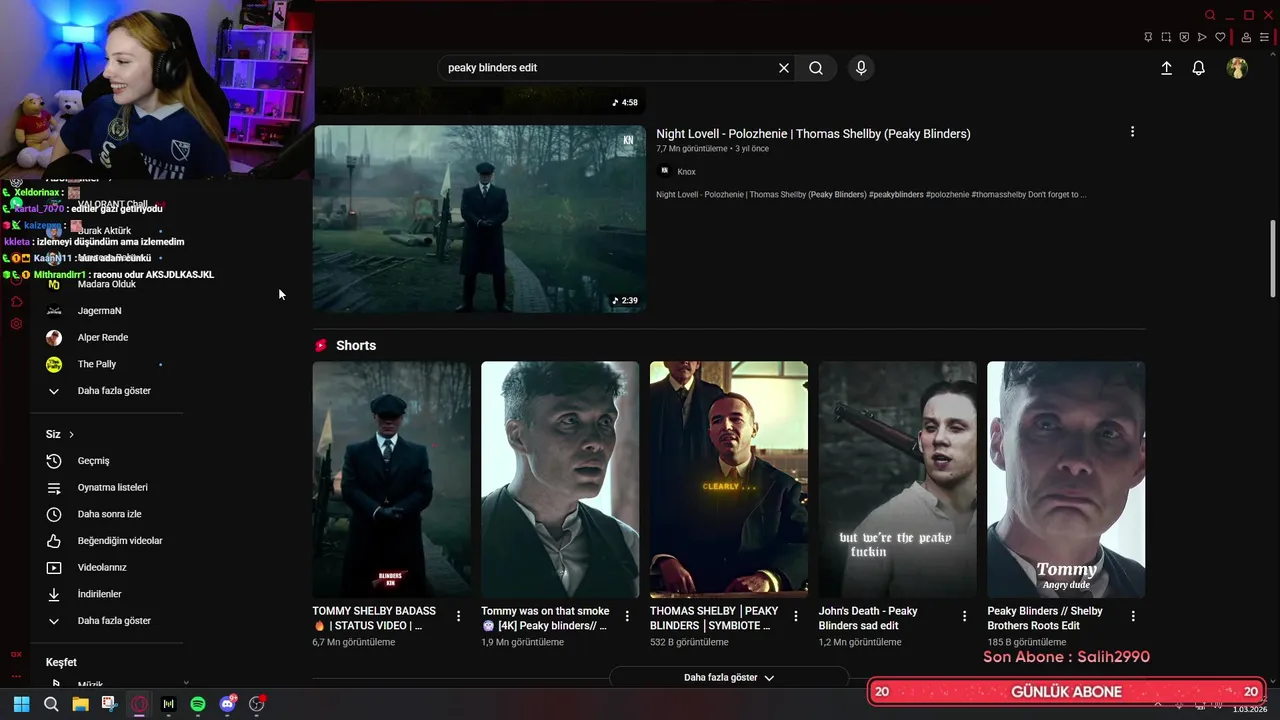Viewport: 1280px width, 720px height.
Task: Expand more Shorts with 'Daha fazla göster' button
Action: tap(729, 677)
